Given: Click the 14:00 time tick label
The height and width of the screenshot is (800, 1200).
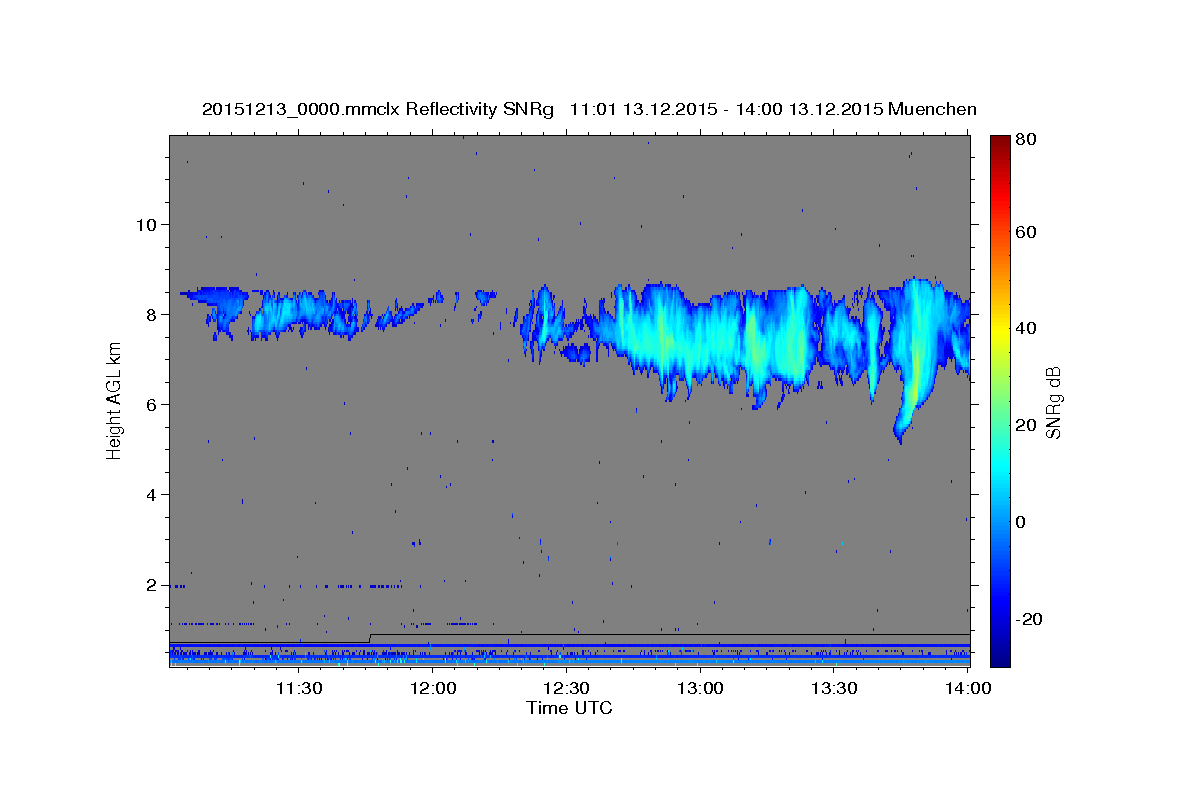Looking at the screenshot, I should click(x=967, y=688).
